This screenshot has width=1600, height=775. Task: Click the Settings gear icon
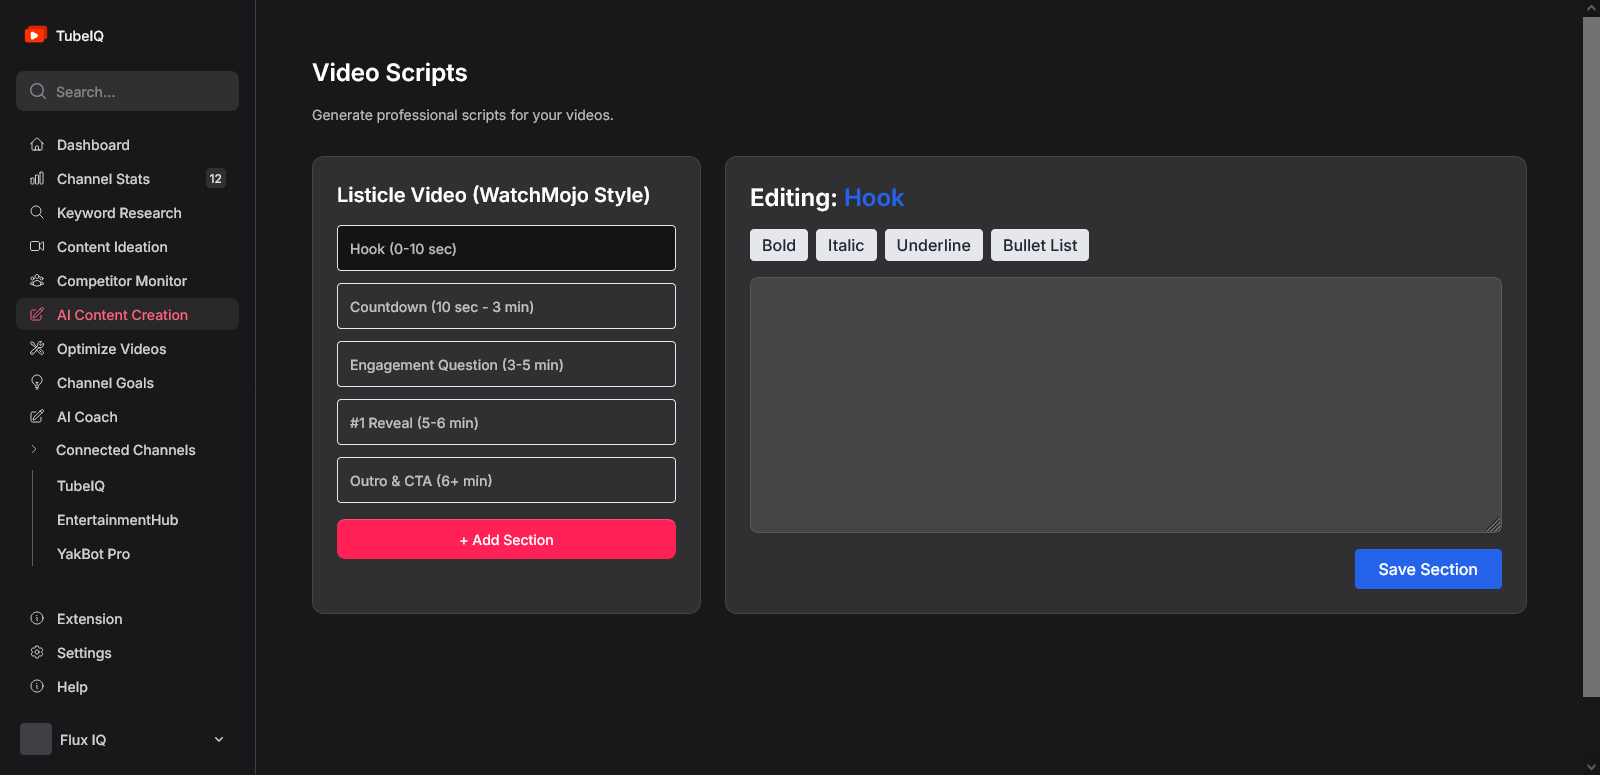(x=37, y=653)
